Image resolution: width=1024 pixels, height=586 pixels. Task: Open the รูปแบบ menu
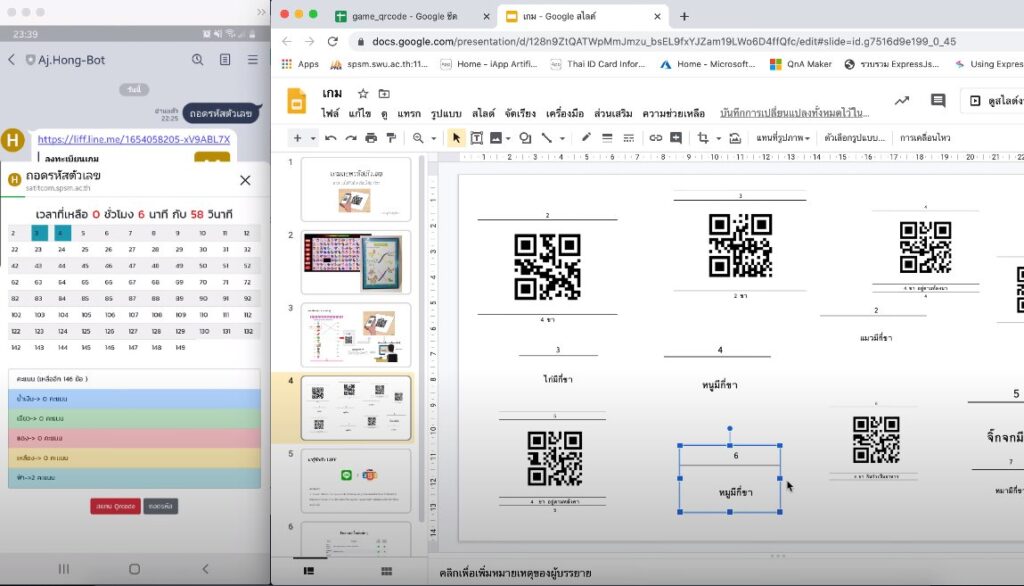pos(446,114)
